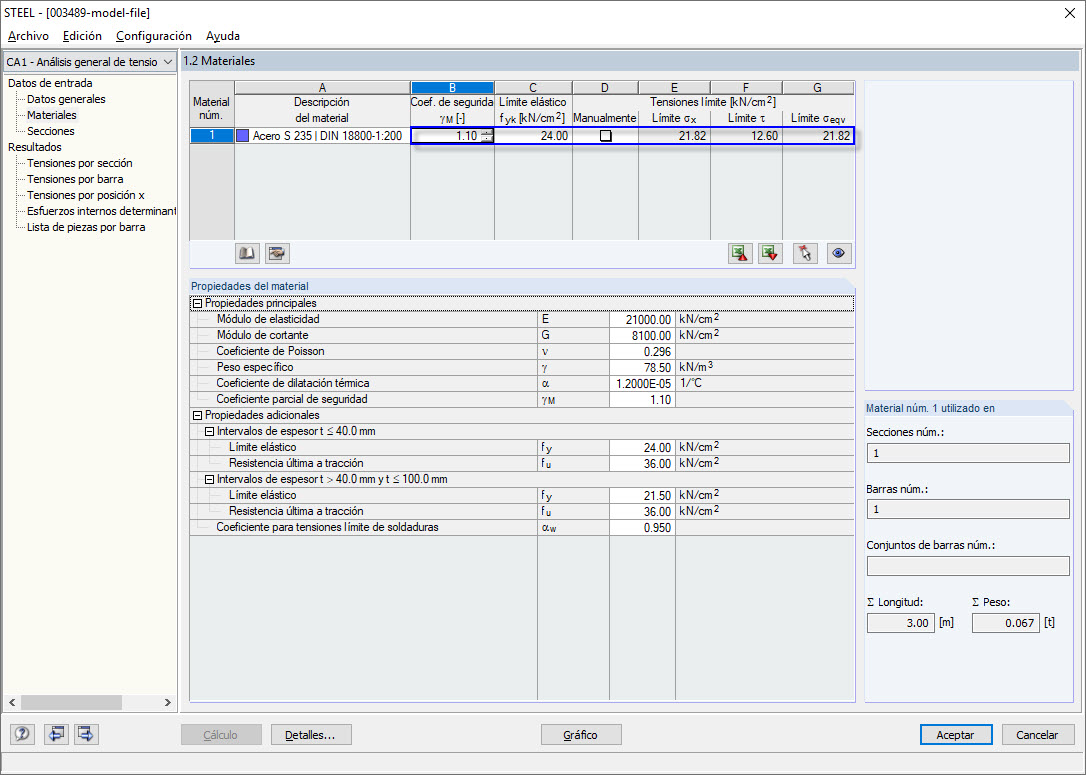Go to previous window with left arrow icon
1086x775 pixels.
(x=56, y=733)
